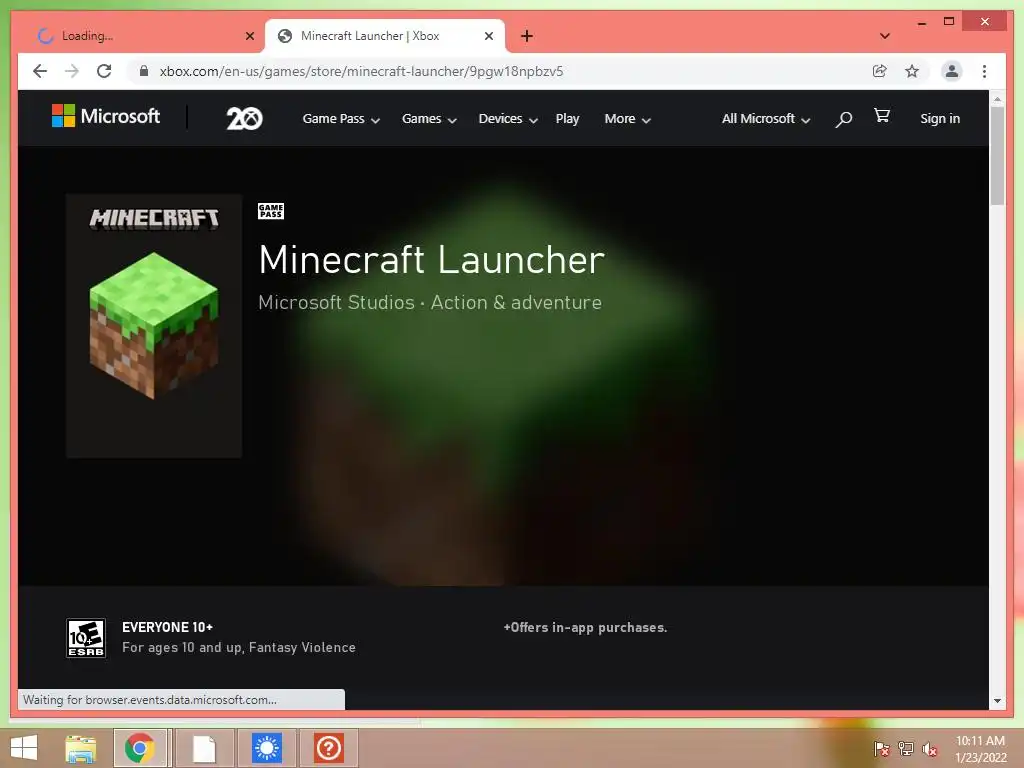Screen dimensions: 1024x768
Task: Click the padlock site info icon
Action: pyautogui.click(x=144, y=71)
